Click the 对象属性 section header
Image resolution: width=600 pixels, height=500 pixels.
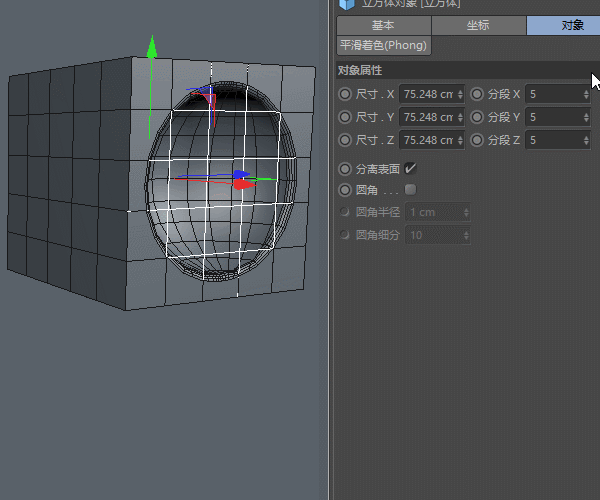pyautogui.click(x=468, y=70)
